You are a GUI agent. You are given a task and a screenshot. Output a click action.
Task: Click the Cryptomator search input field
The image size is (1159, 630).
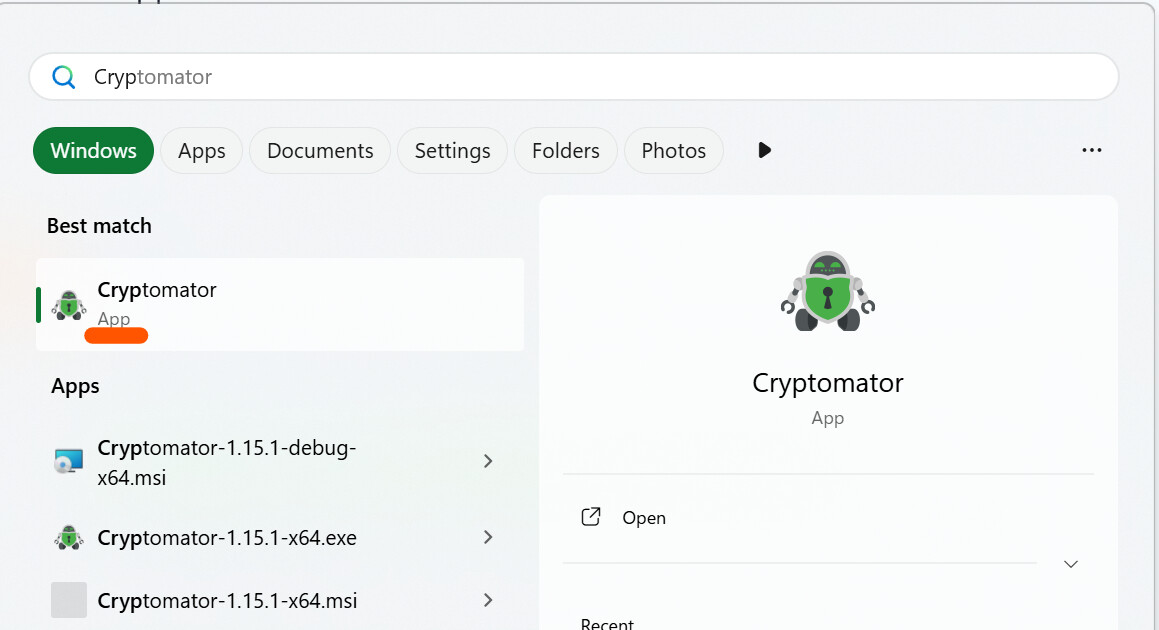574,77
